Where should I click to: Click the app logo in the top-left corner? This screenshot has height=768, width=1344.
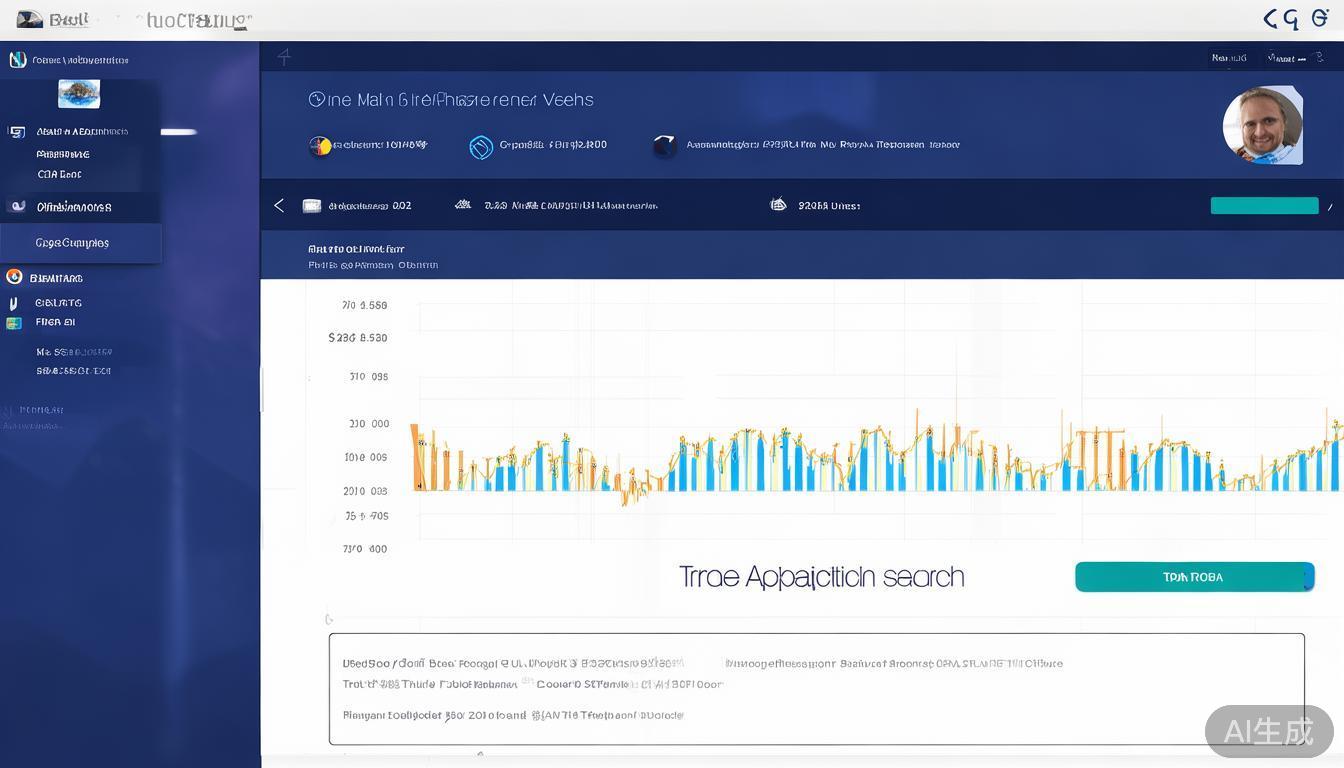(x=30, y=19)
